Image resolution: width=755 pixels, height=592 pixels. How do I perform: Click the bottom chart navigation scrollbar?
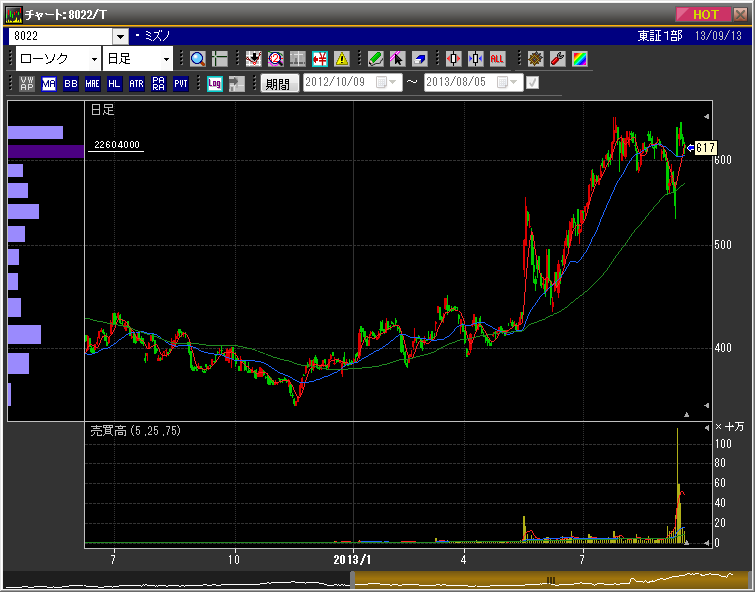(x=377, y=580)
